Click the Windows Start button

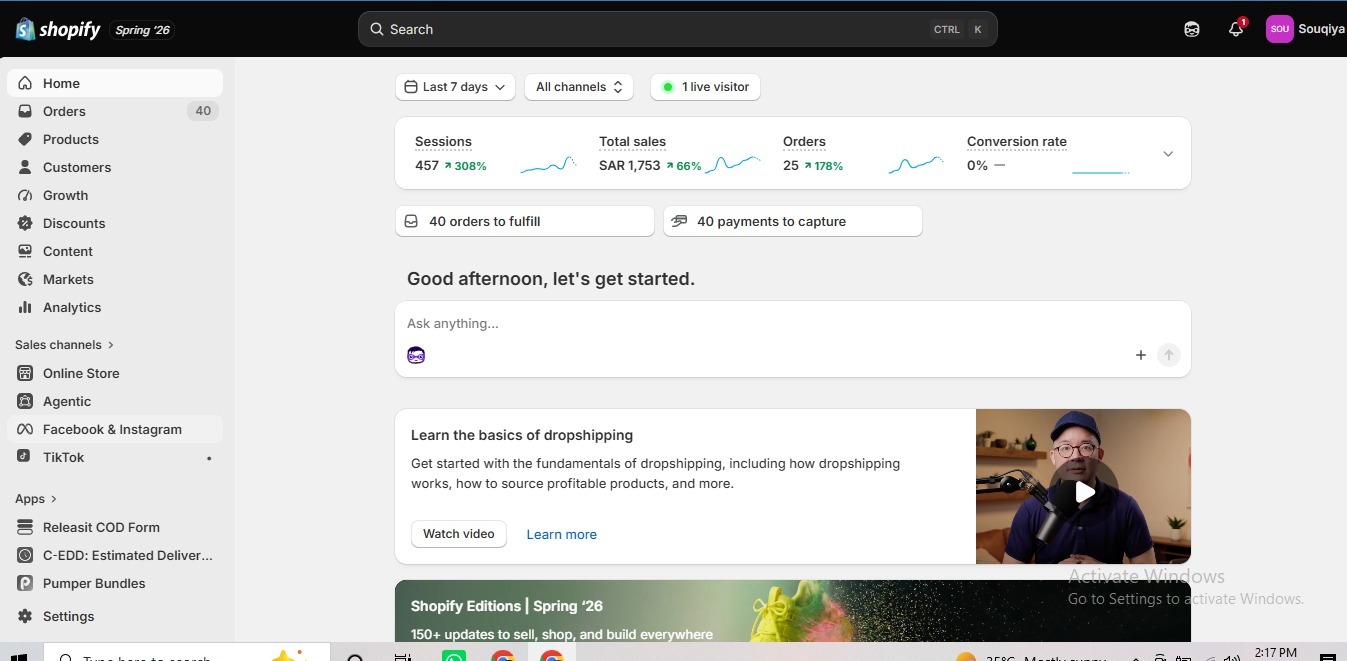[18, 657]
